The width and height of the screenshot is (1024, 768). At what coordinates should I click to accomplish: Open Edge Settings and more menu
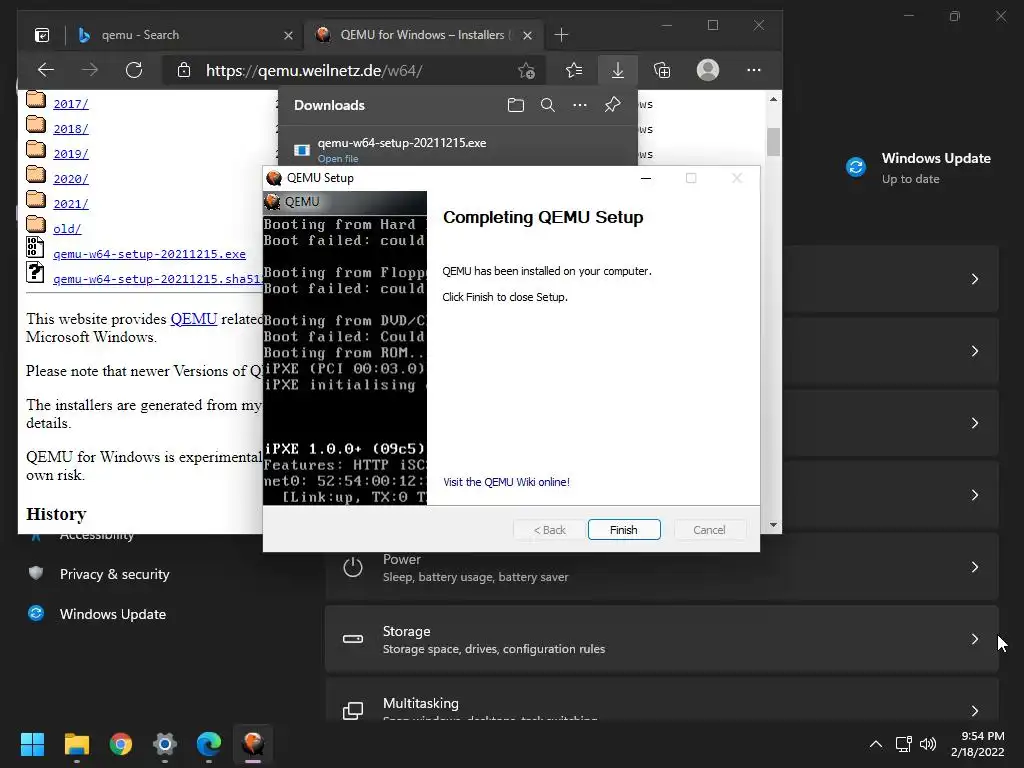pyautogui.click(x=754, y=70)
